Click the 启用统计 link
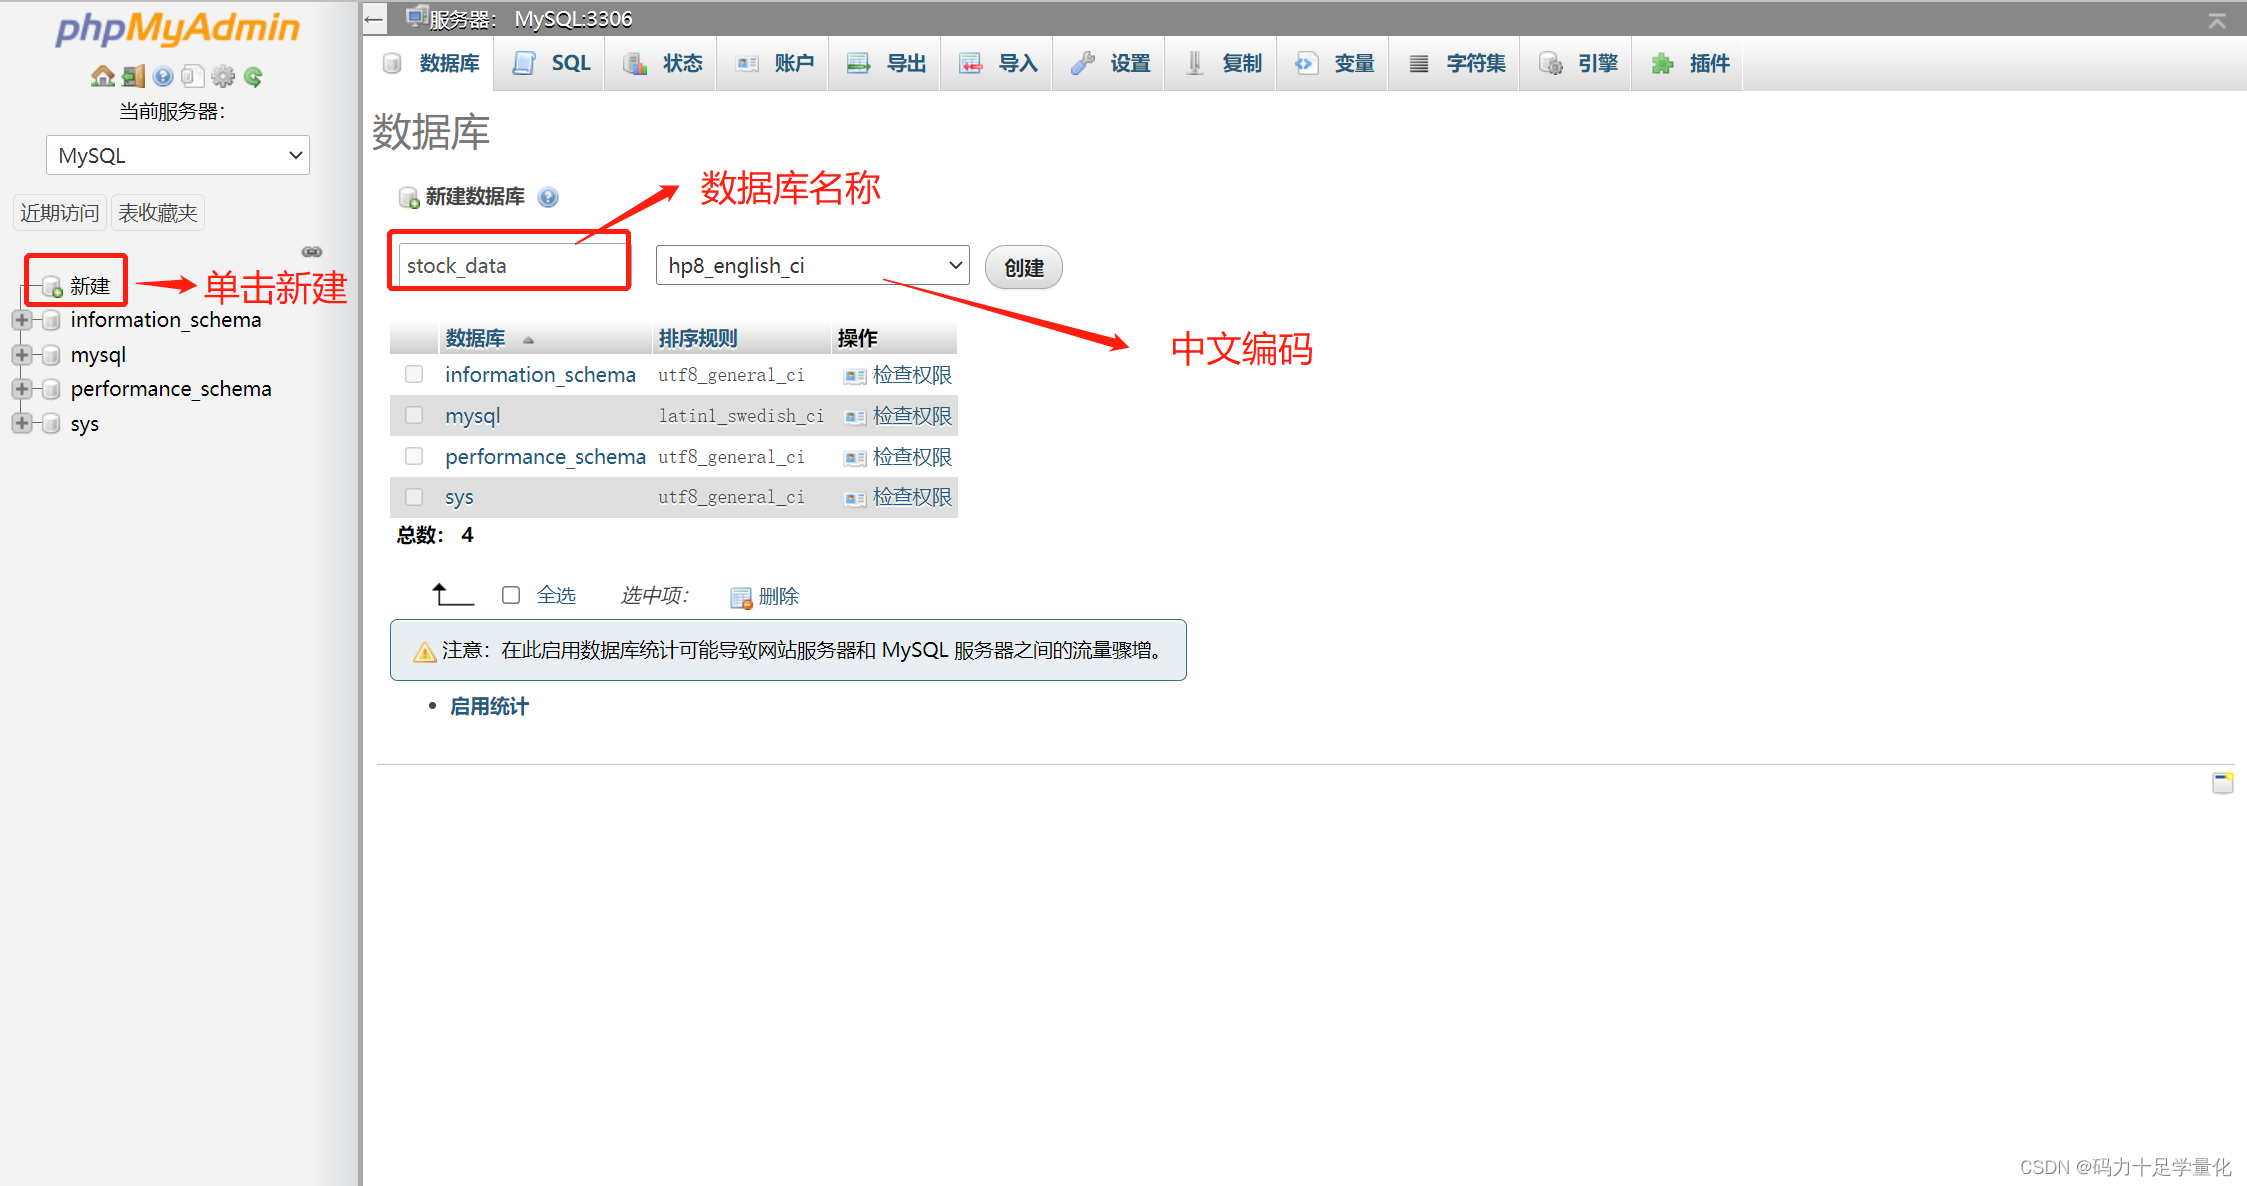 pyautogui.click(x=490, y=706)
